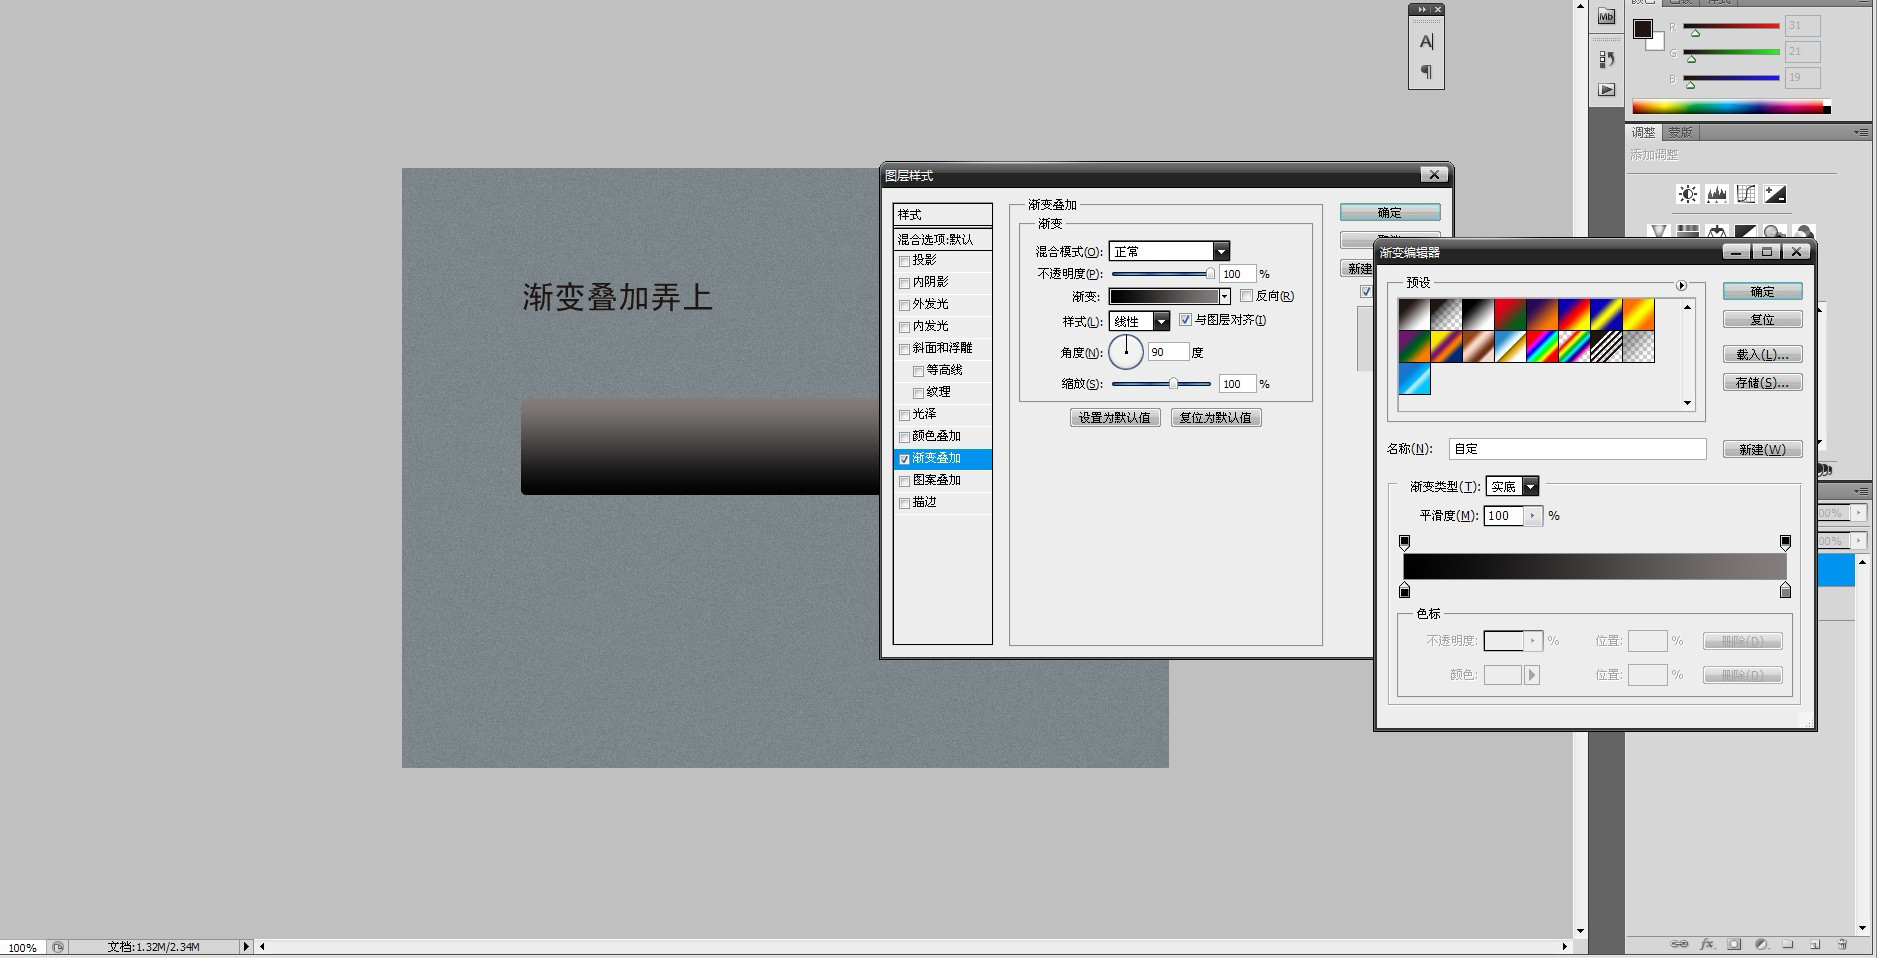This screenshot has height=958, width=1877.
Task: Open the Actions panel play icon
Action: [x=1606, y=90]
